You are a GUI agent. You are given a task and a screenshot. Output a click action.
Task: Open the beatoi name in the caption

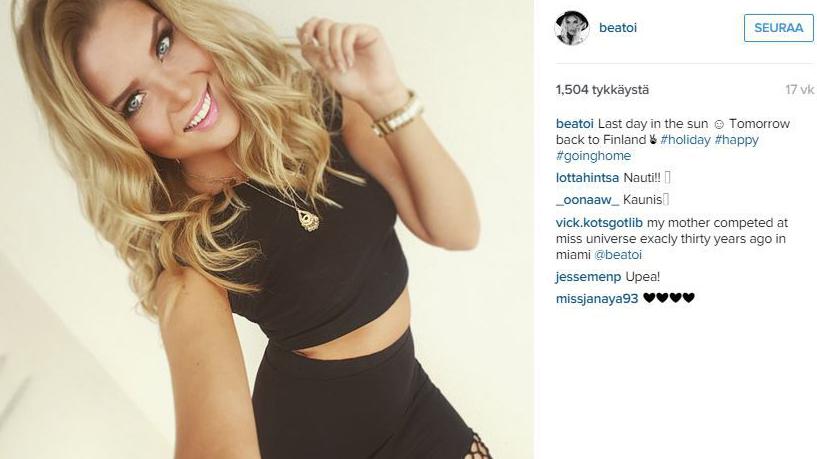point(575,124)
